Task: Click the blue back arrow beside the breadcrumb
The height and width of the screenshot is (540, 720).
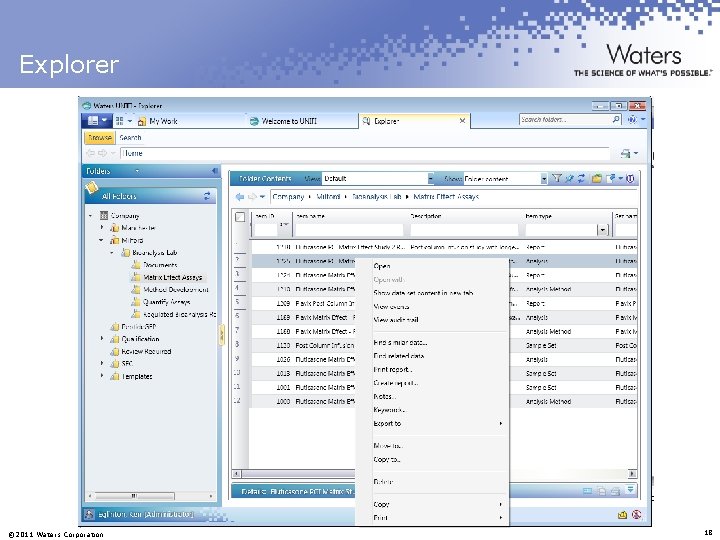Action: click(x=239, y=197)
